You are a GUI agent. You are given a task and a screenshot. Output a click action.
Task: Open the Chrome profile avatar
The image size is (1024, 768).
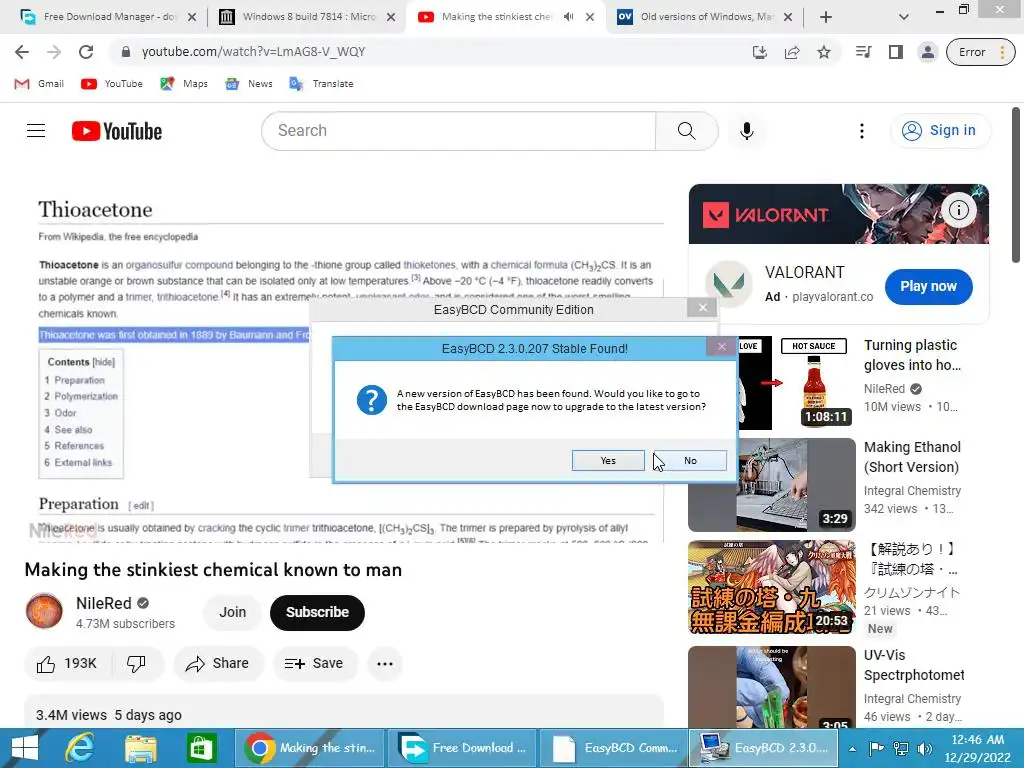tap(927, 52)
